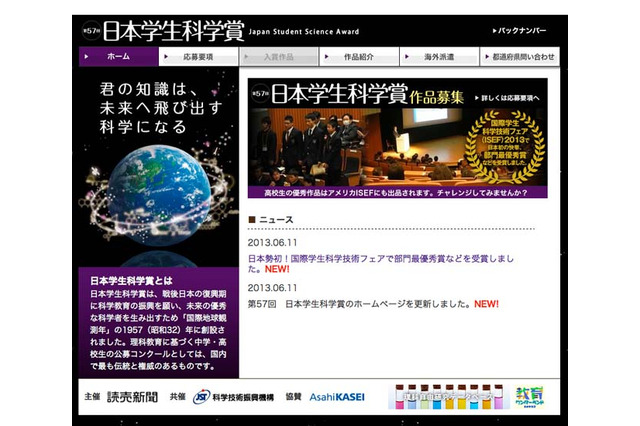
Task: Click the 日本学生科学賞 header logo
Action: (173, 31)
